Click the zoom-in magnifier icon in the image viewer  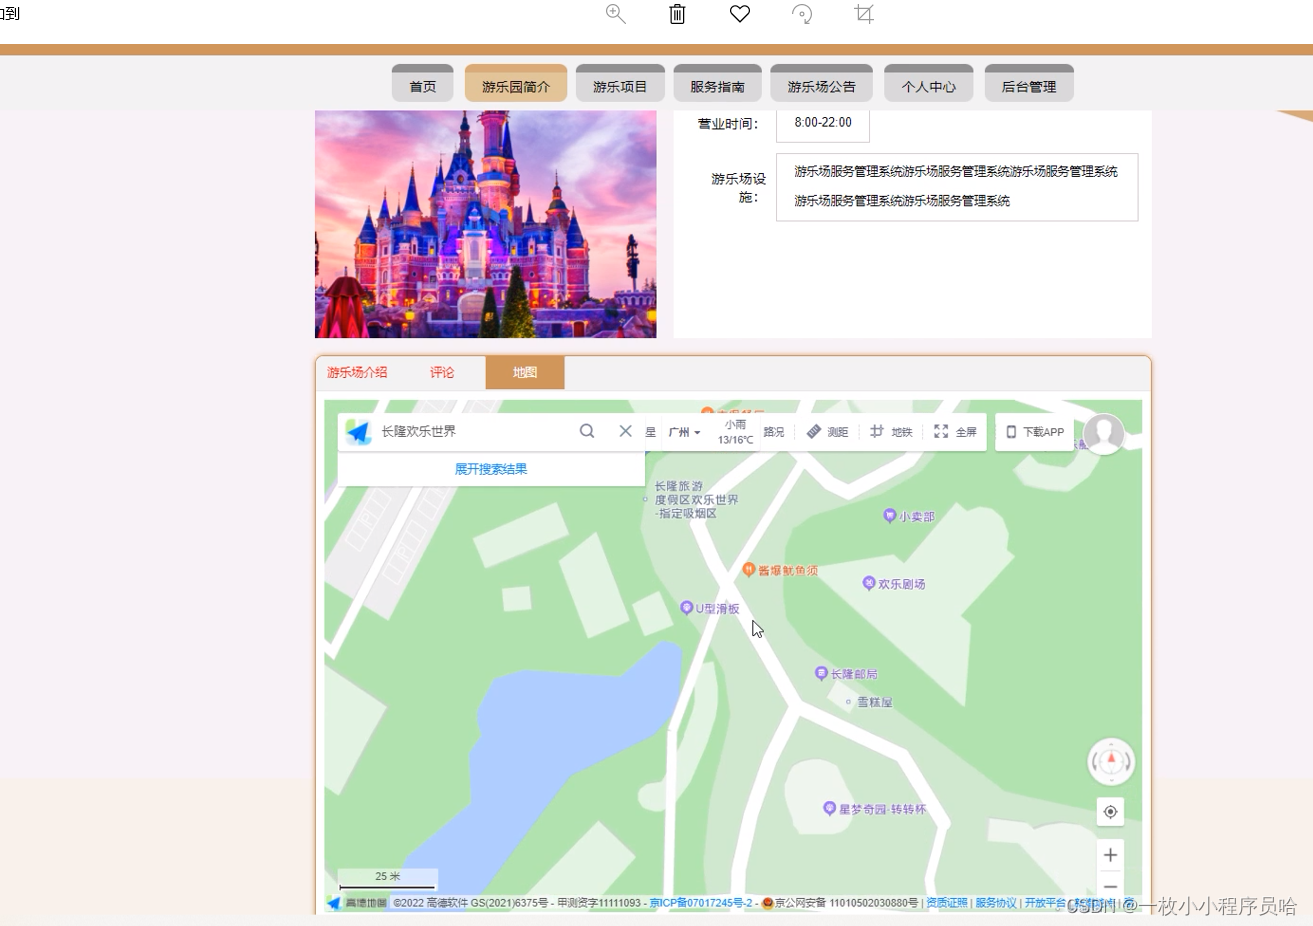(x=616, y=14)
